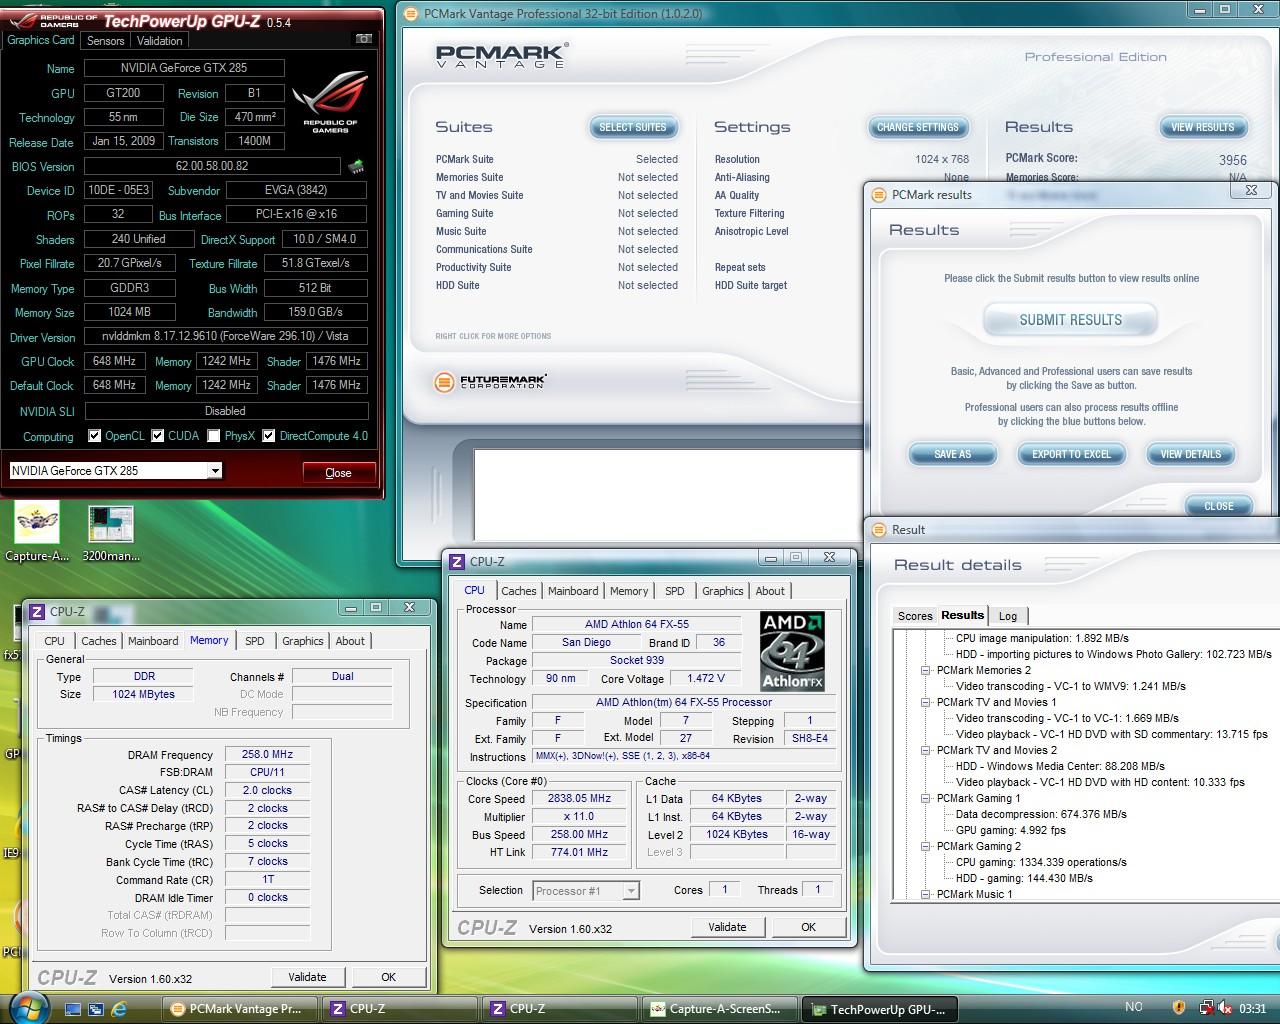Click the PCMark icon in the Result details title bar
The height and width of the screenshot is (1024, 1280).
point(879,530)
